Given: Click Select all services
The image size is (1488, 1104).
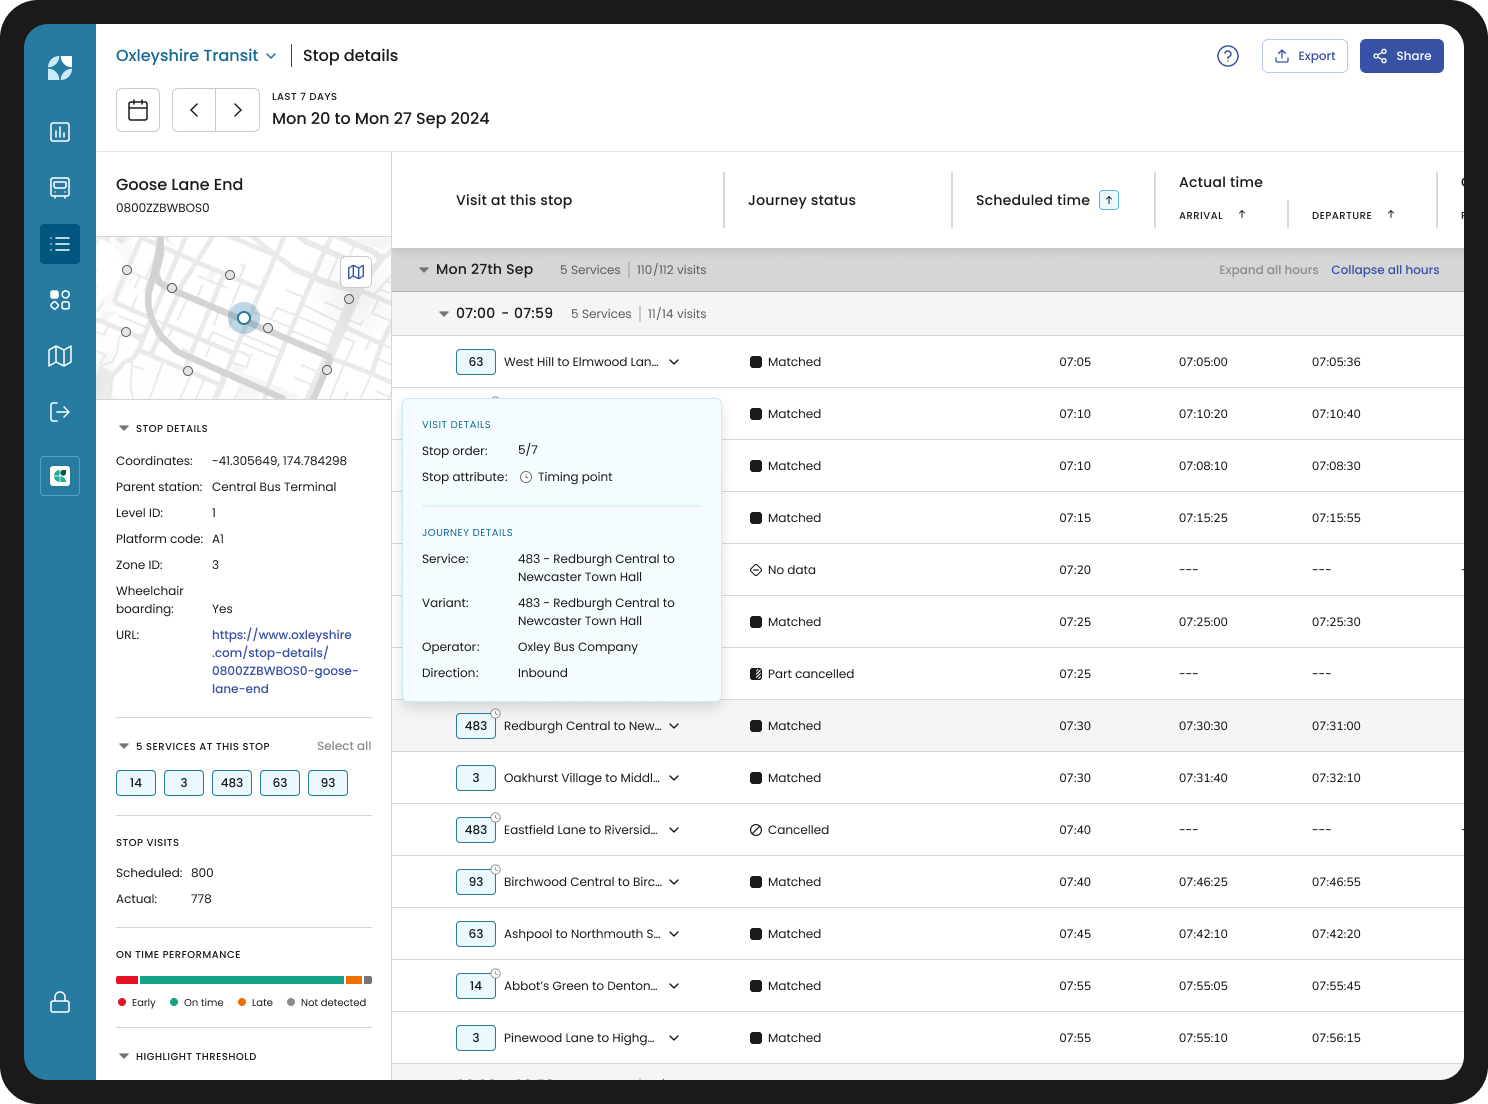Looking at the screenshot, I should 344,746.
